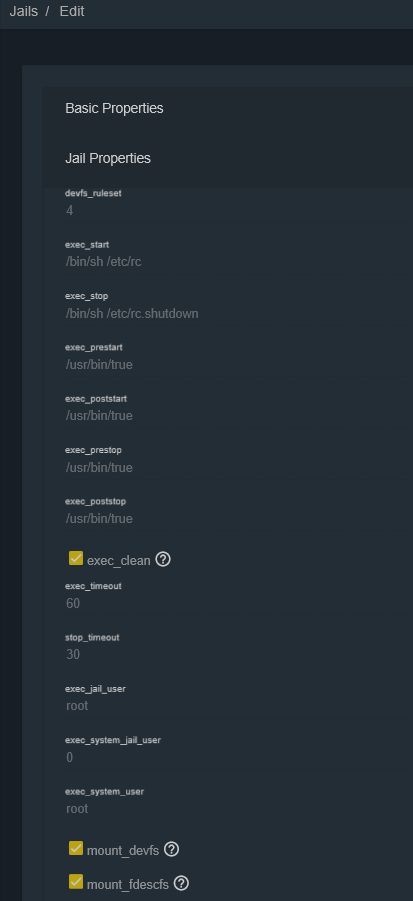This screenshot has width=413, height=901.
Task: Edit the exec_jail_user field
Action: (x=239, y=706)
